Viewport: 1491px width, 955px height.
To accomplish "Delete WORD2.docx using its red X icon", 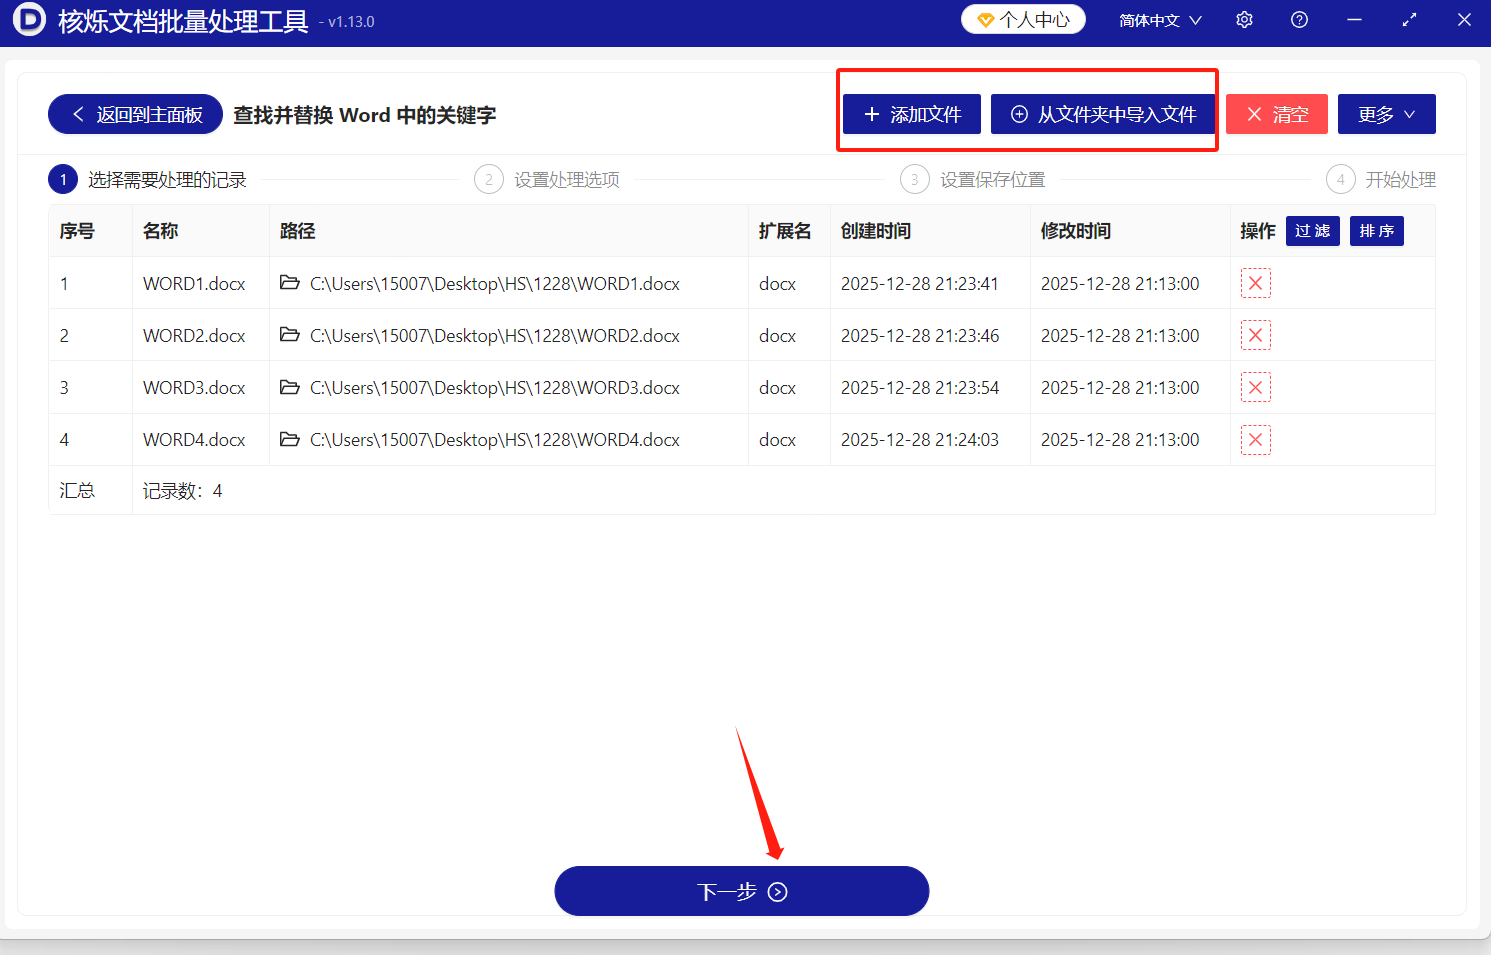I will pos(1255,335).
